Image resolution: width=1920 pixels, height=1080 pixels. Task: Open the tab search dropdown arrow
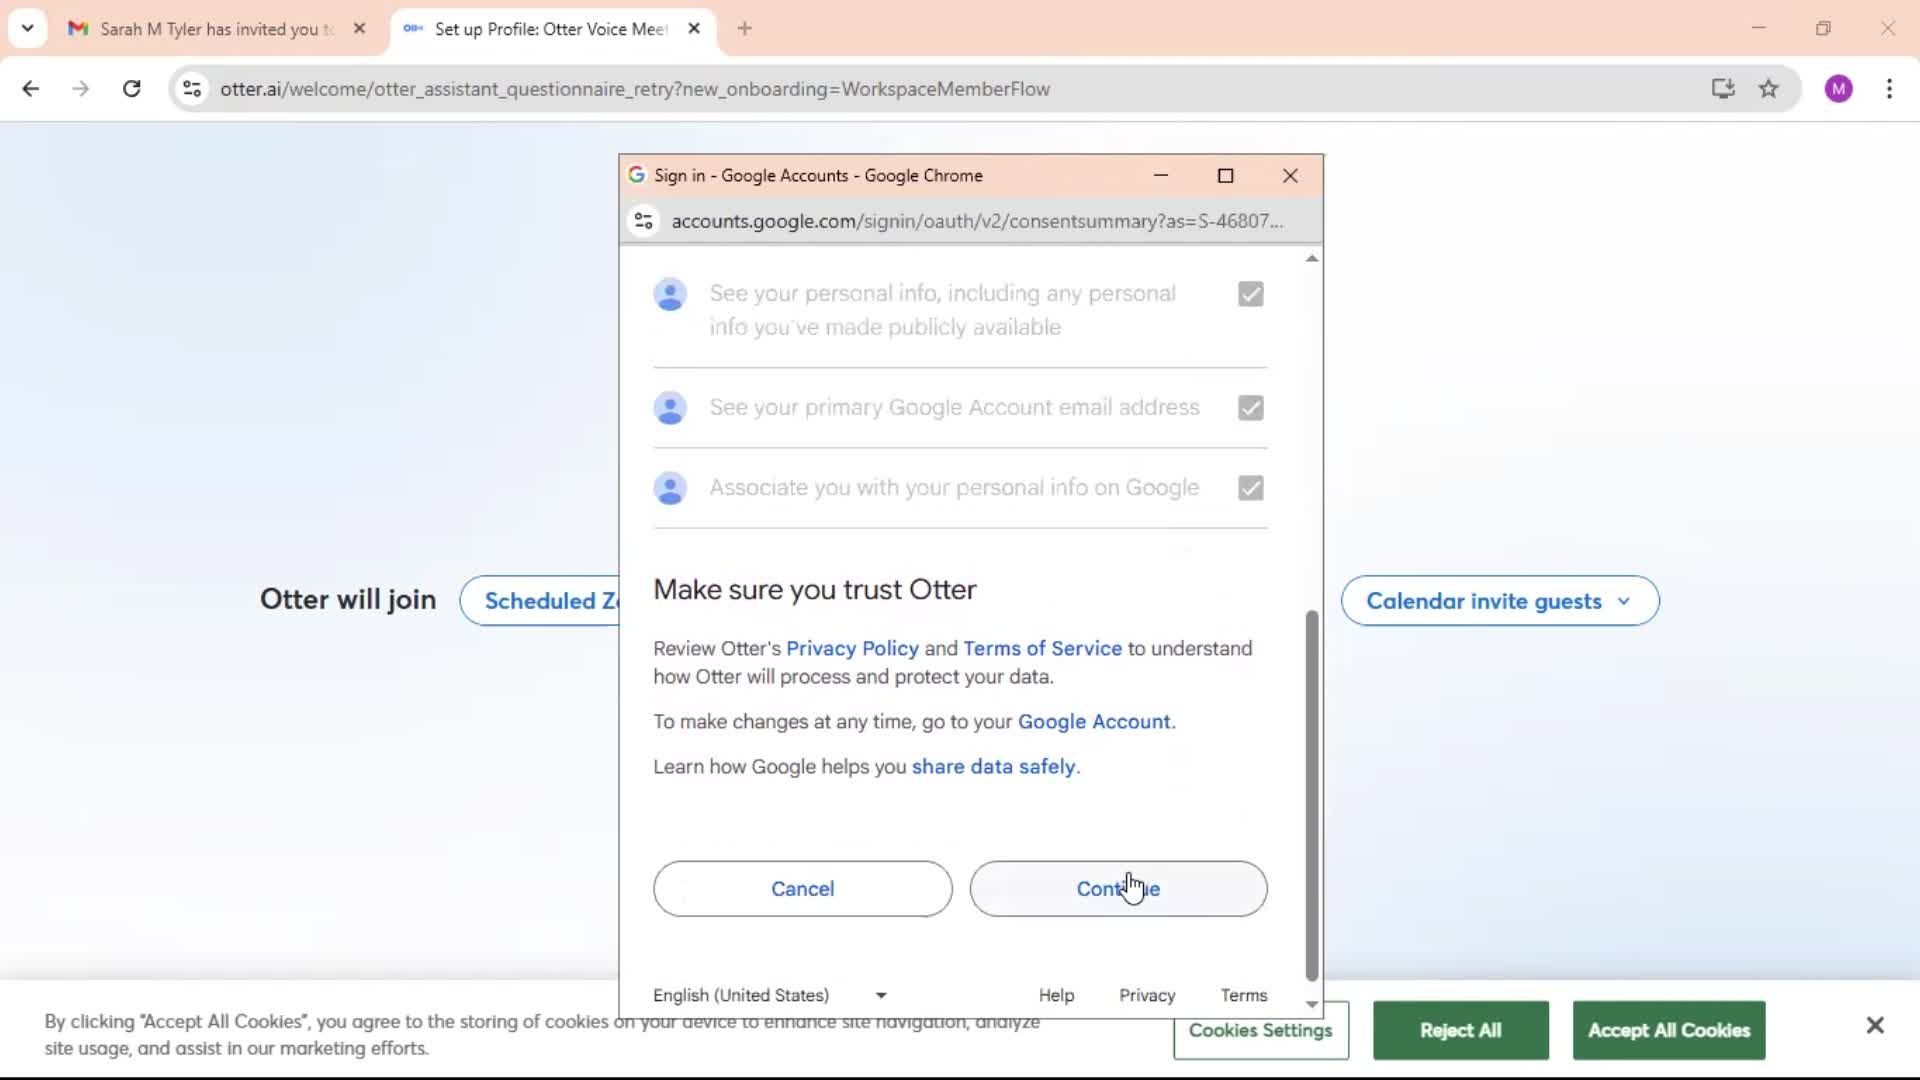[28, 28]
